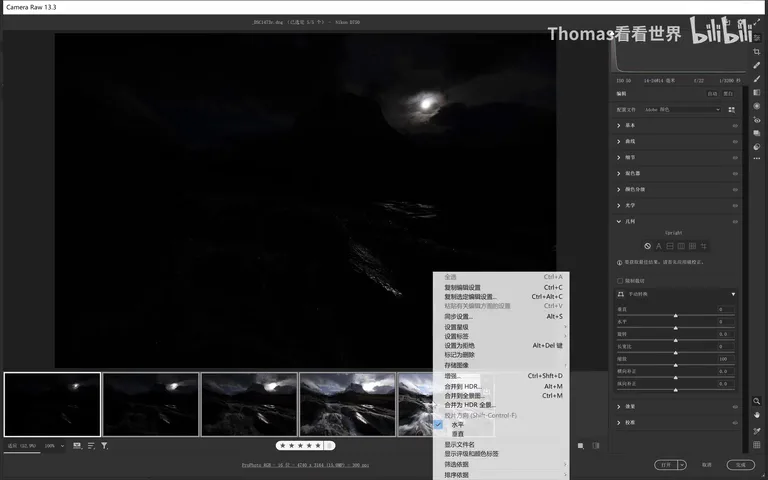Select the Zoom magnifier tool
The image size is (768, 480).
click(757, 401)
